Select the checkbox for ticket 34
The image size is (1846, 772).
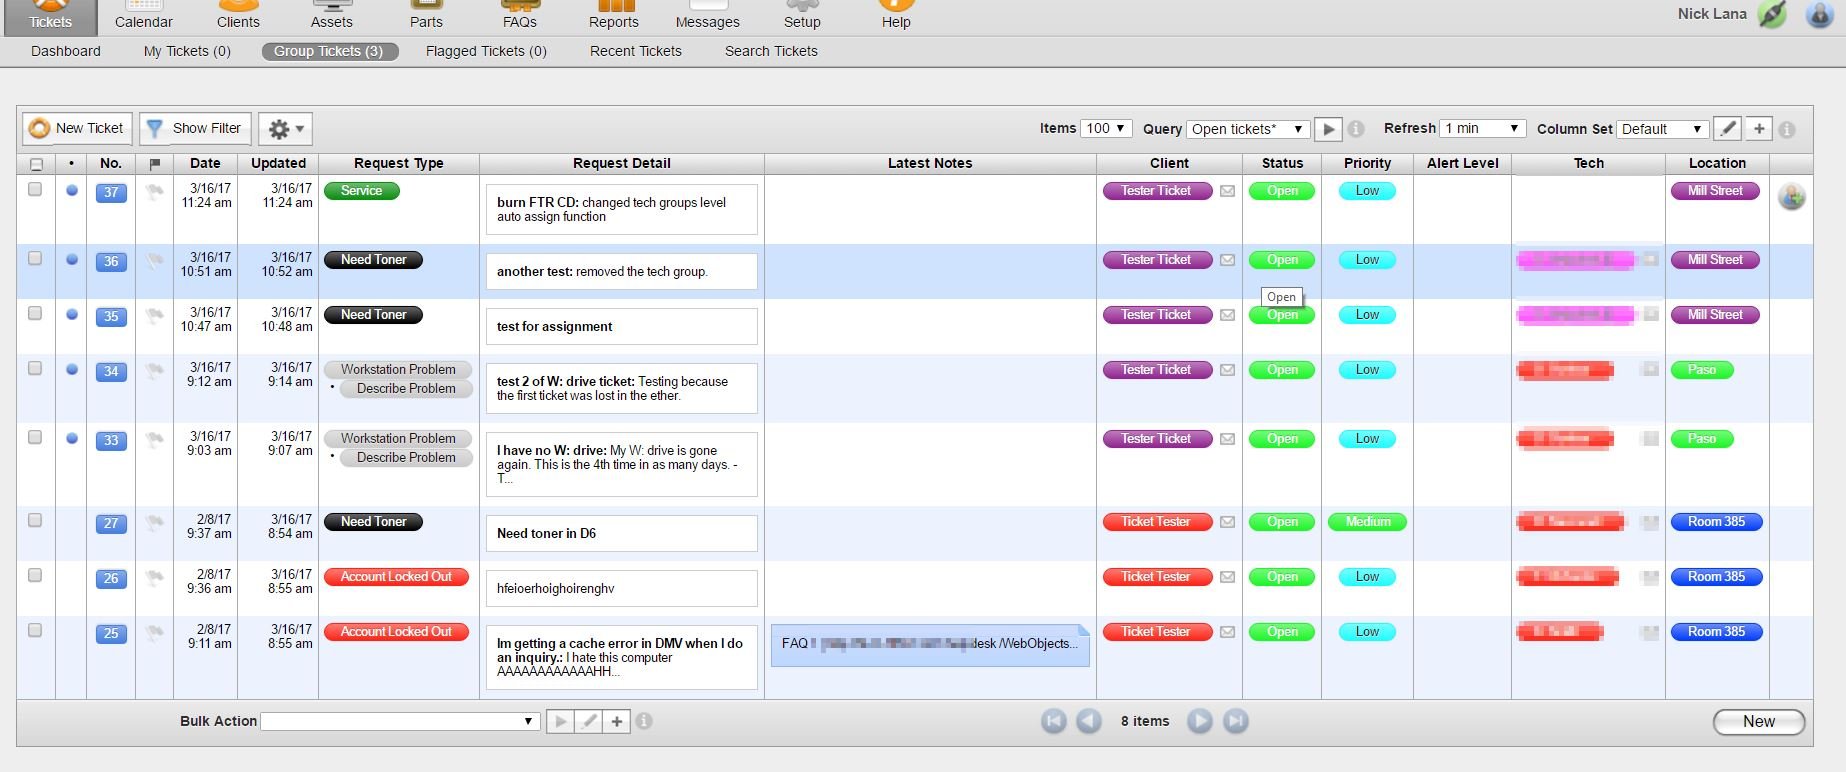point(35,368)
